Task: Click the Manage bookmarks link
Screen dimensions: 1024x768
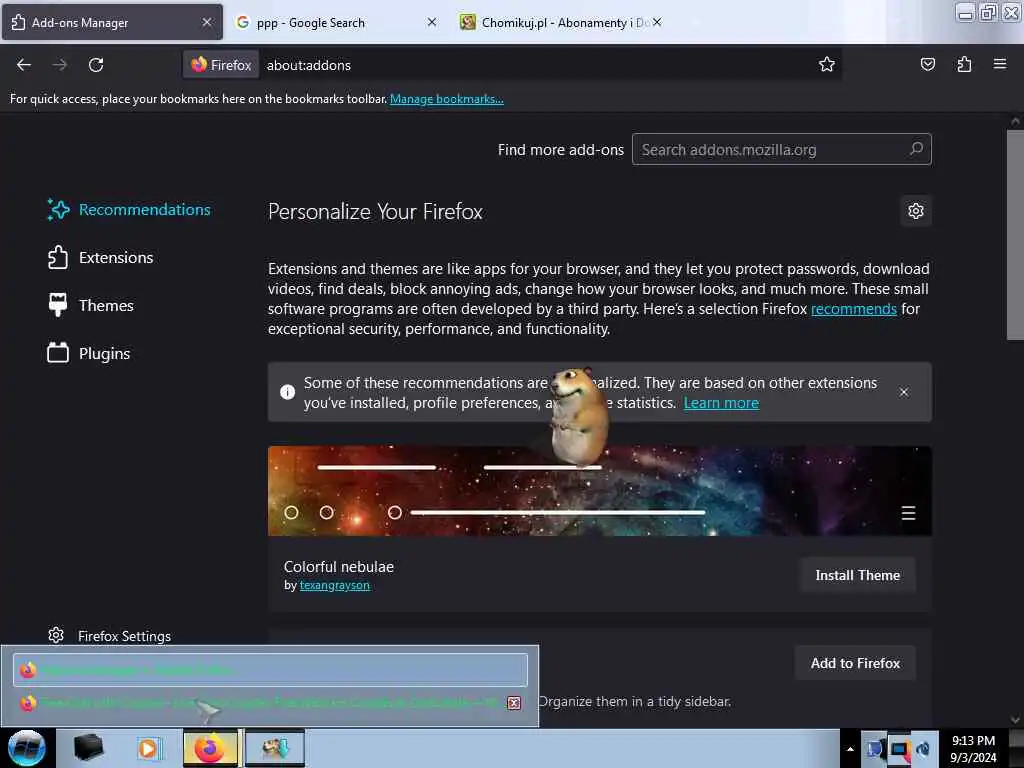Action: pyautogui.click(x=447, y=99)
